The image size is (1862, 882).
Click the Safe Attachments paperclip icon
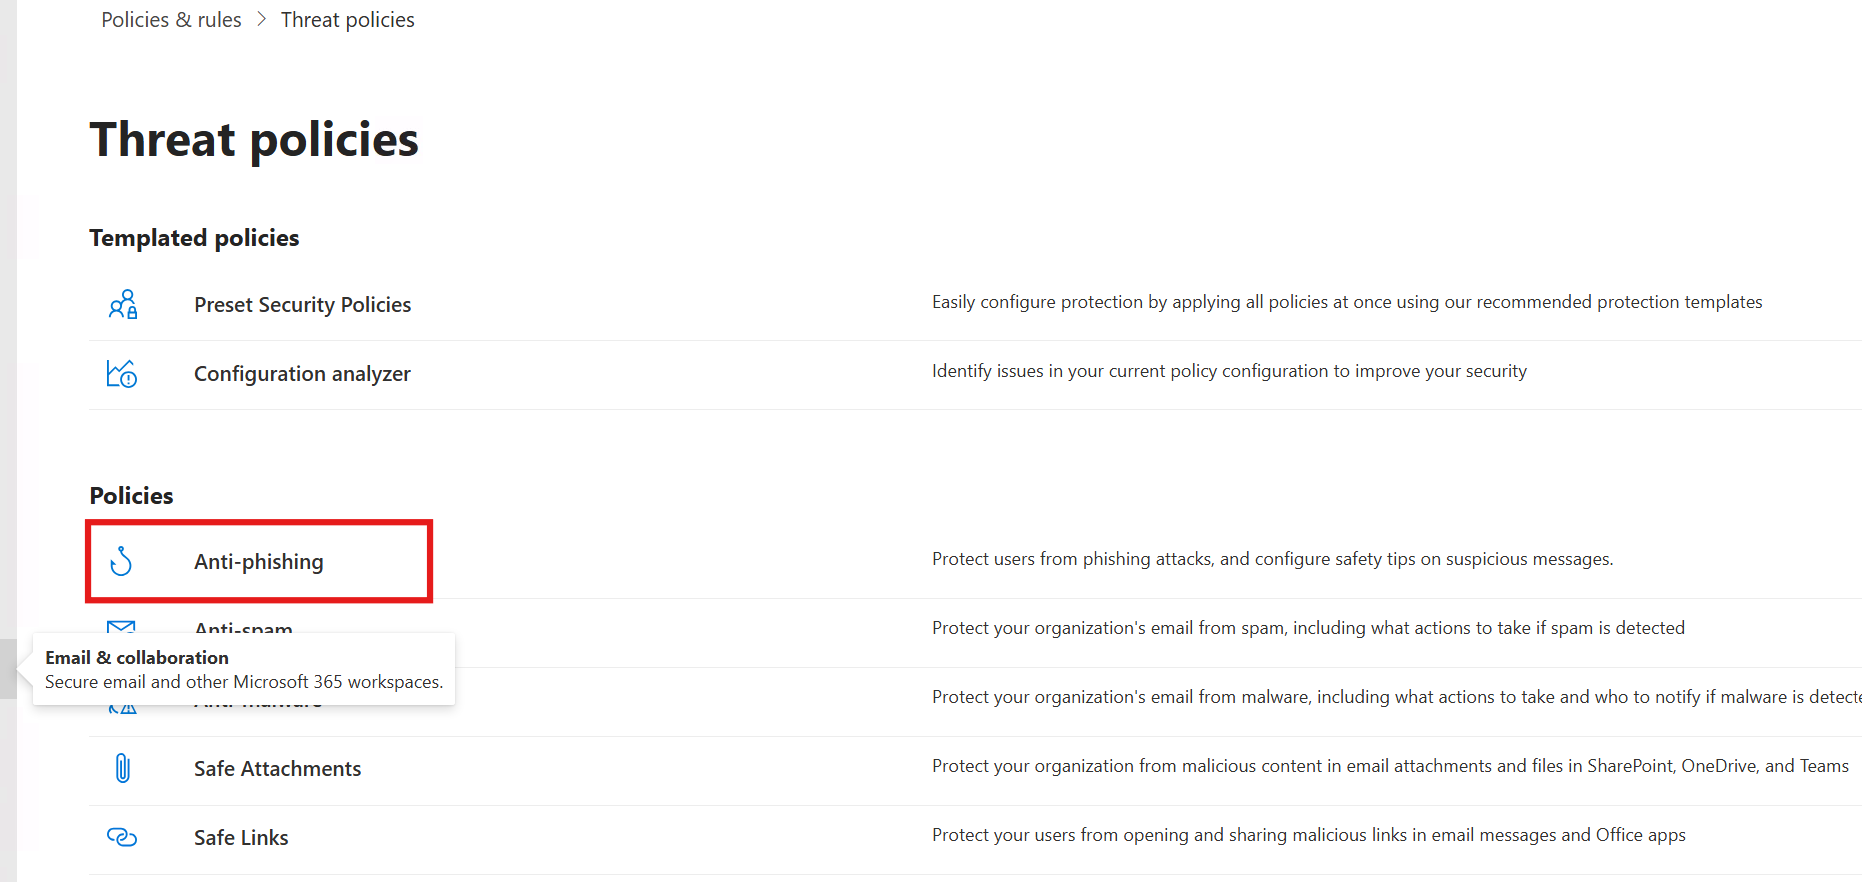point(122,768)
